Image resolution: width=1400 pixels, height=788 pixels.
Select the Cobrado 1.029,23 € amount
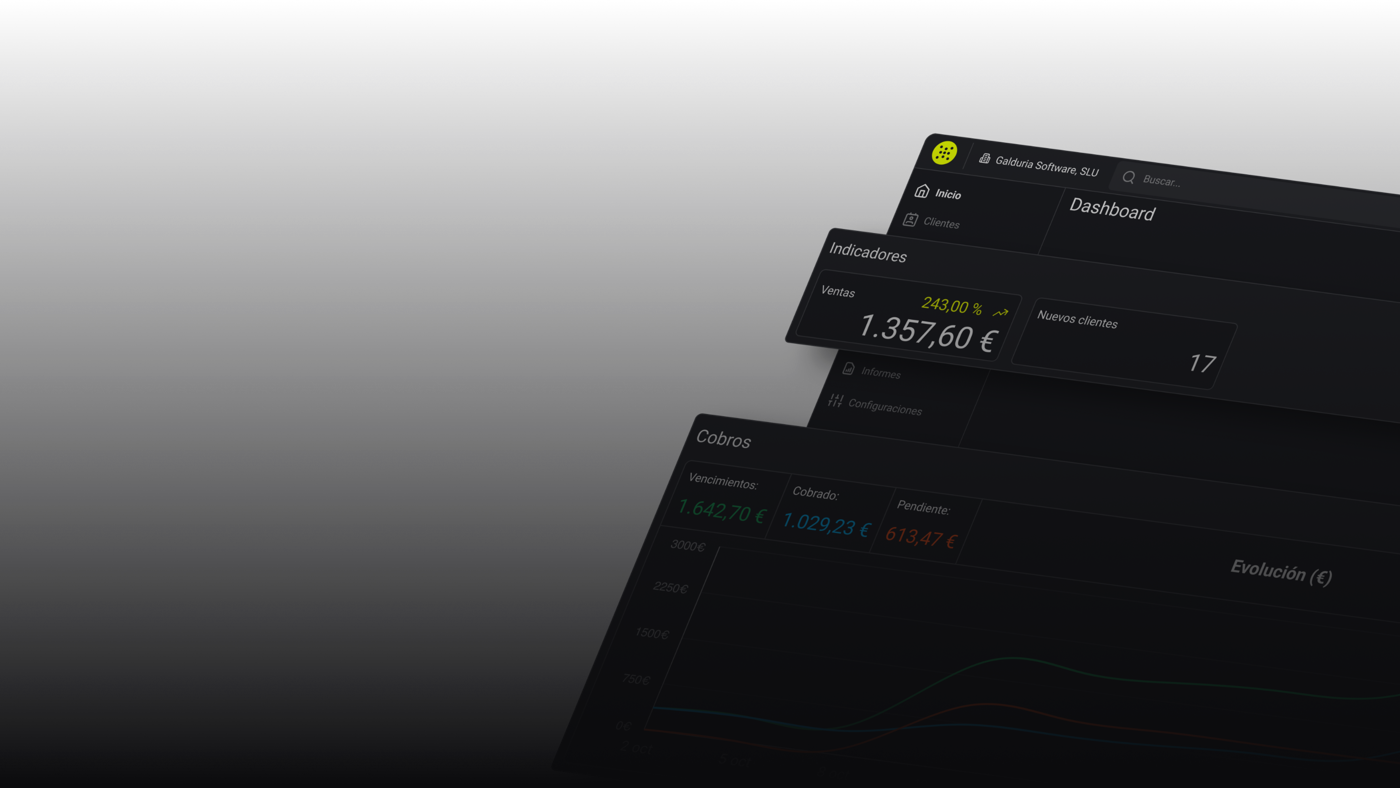826,524
